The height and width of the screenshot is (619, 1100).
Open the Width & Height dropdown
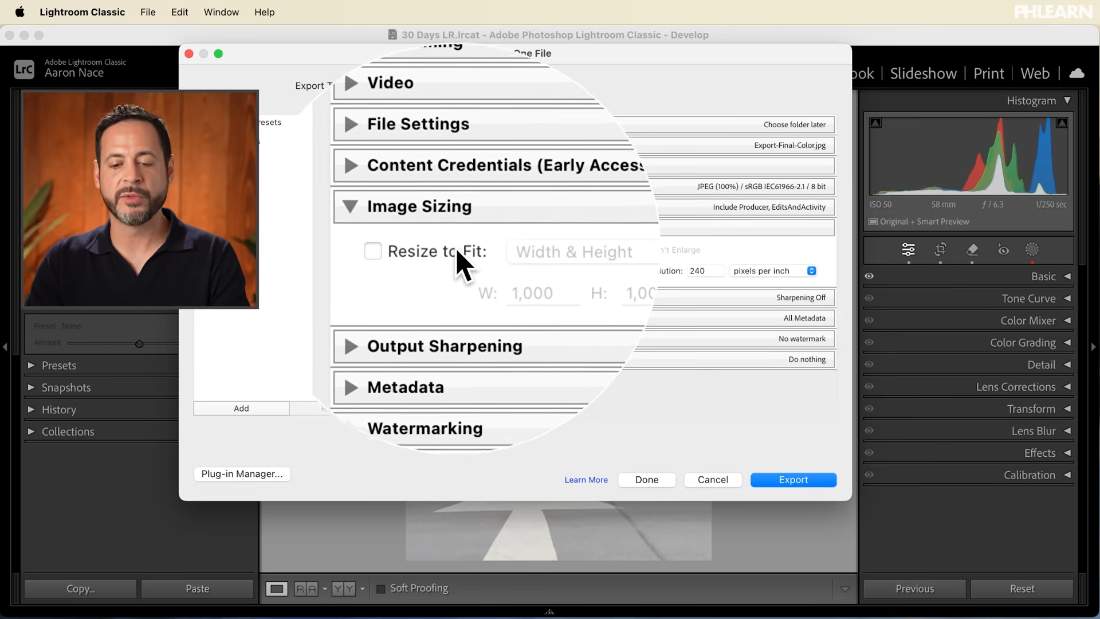click(582, 251)
